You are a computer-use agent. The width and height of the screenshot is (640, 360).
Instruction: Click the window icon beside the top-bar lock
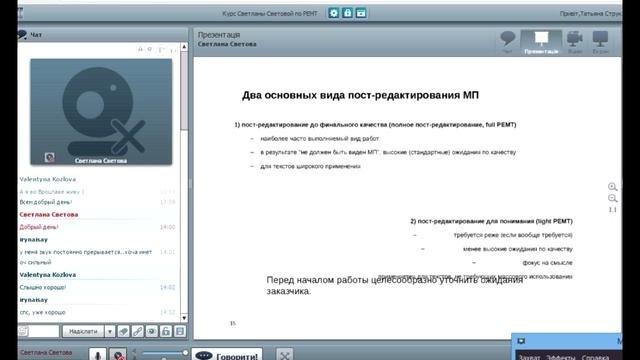[x=361, y=13]
